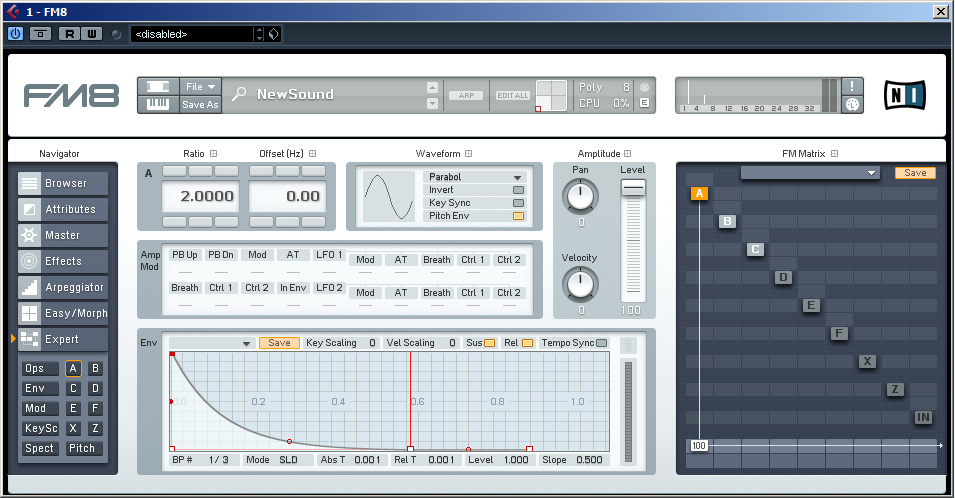
Task: Select operator D in Expert navigator
Action: [x=95, y=388]
